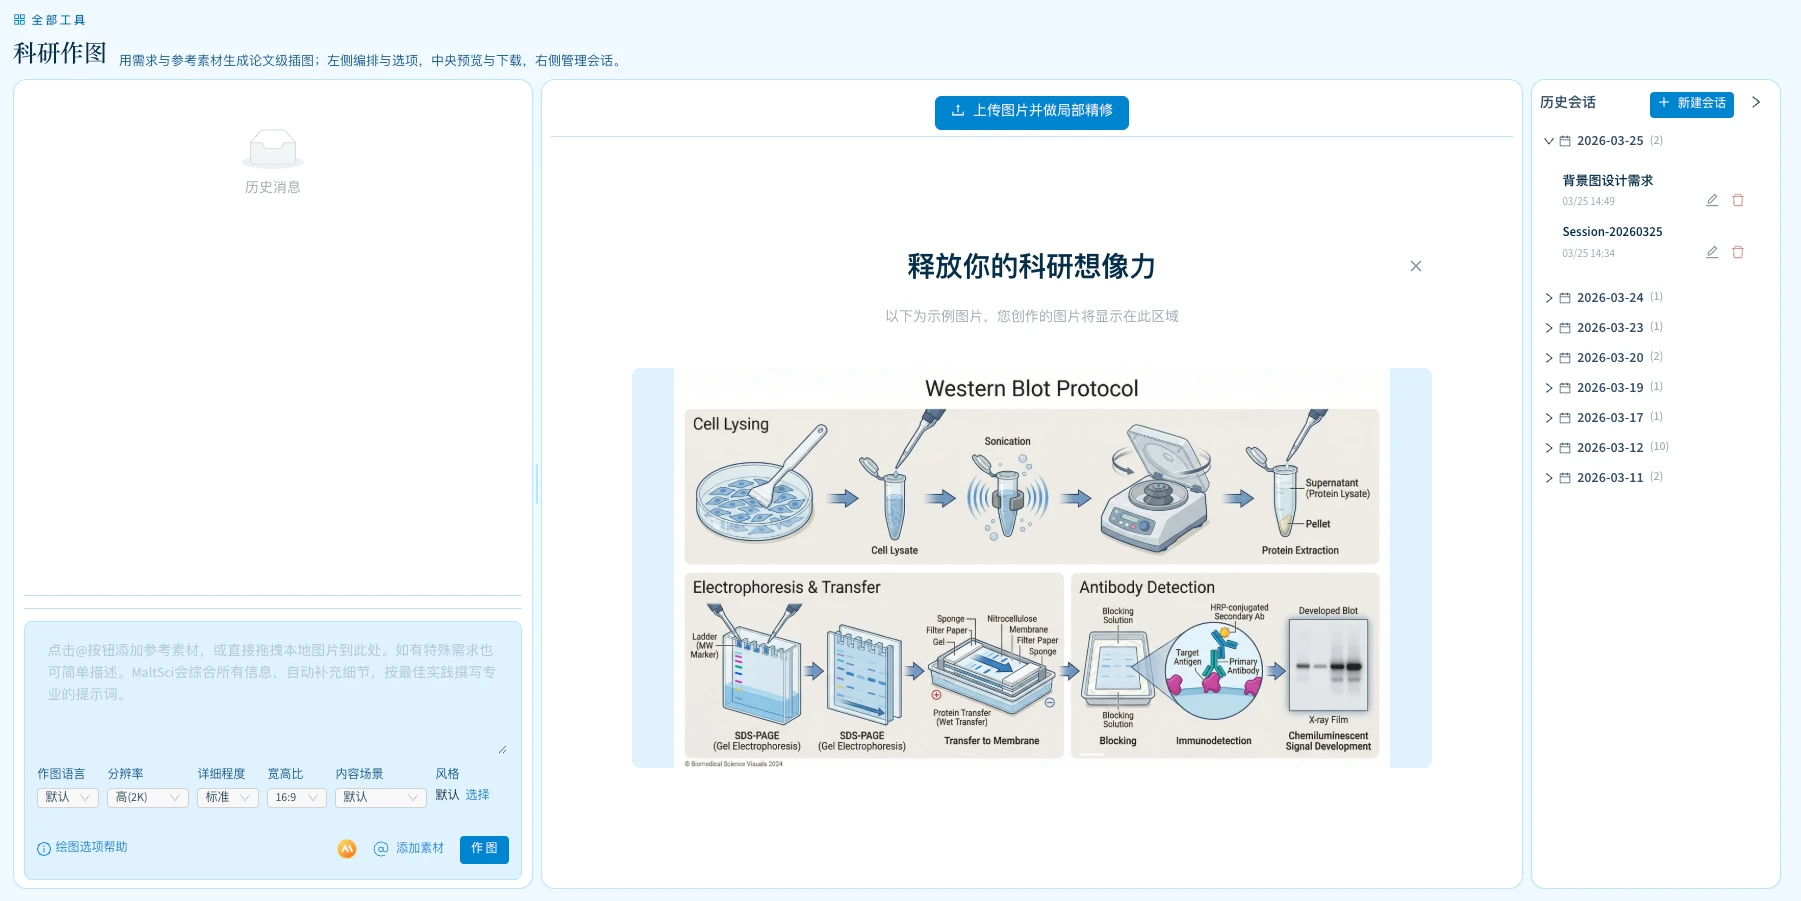The image size is (1801, 901).
Task: Expand the 2026-03-12 session group
Action: tap(1548, 447)
